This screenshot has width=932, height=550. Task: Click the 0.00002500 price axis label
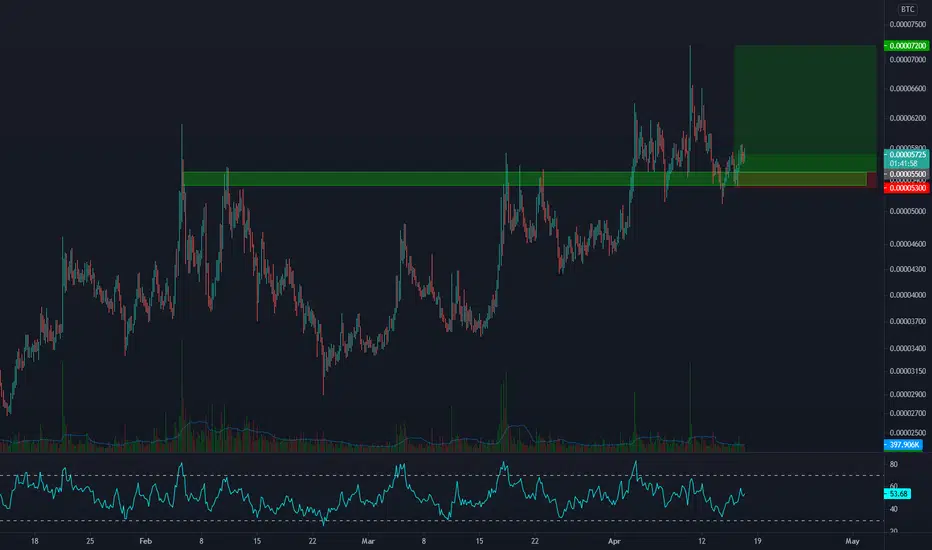[x=908, y=433]
